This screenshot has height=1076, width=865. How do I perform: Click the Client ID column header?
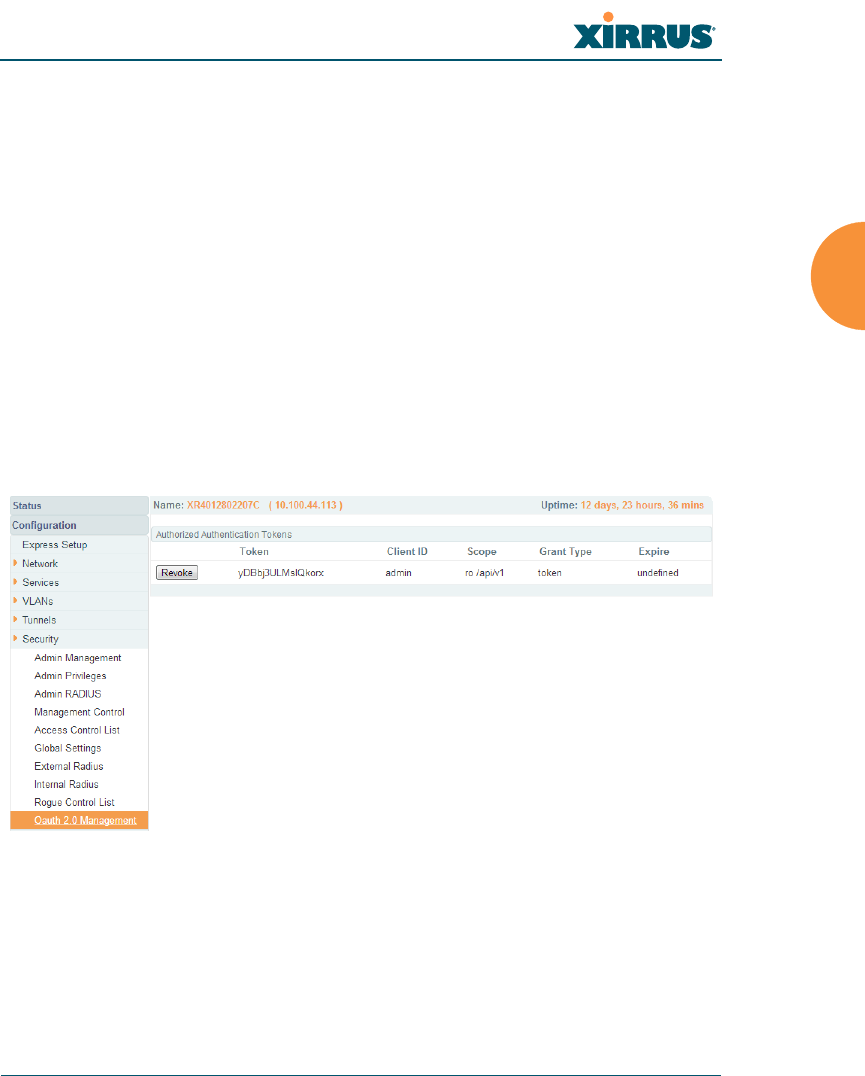point(407,552)
